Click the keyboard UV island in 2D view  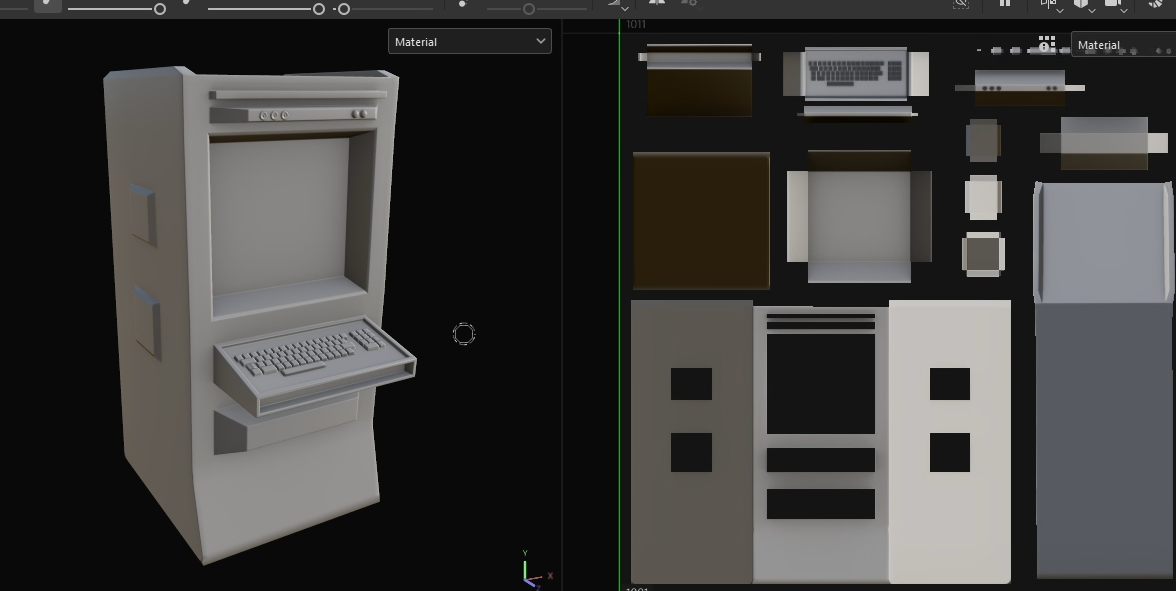[856, 73]
